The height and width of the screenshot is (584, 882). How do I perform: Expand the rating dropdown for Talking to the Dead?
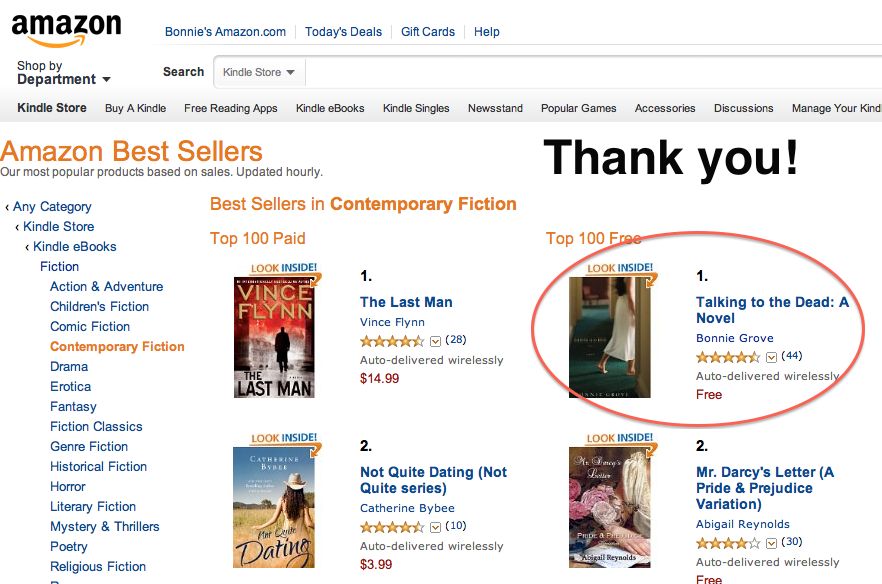coord(771,358)
